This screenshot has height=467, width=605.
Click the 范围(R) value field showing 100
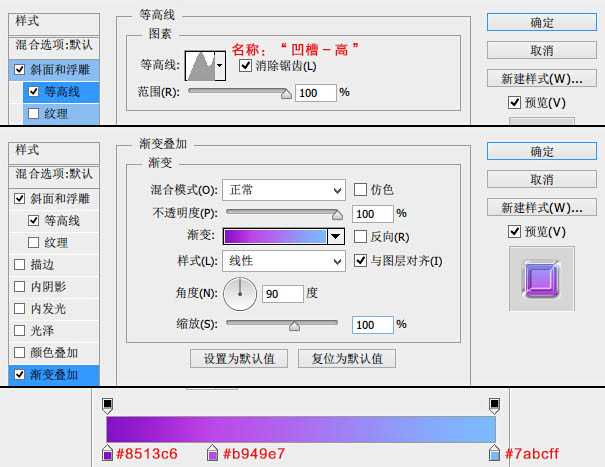pyautogui.click(x=316, y=93)
